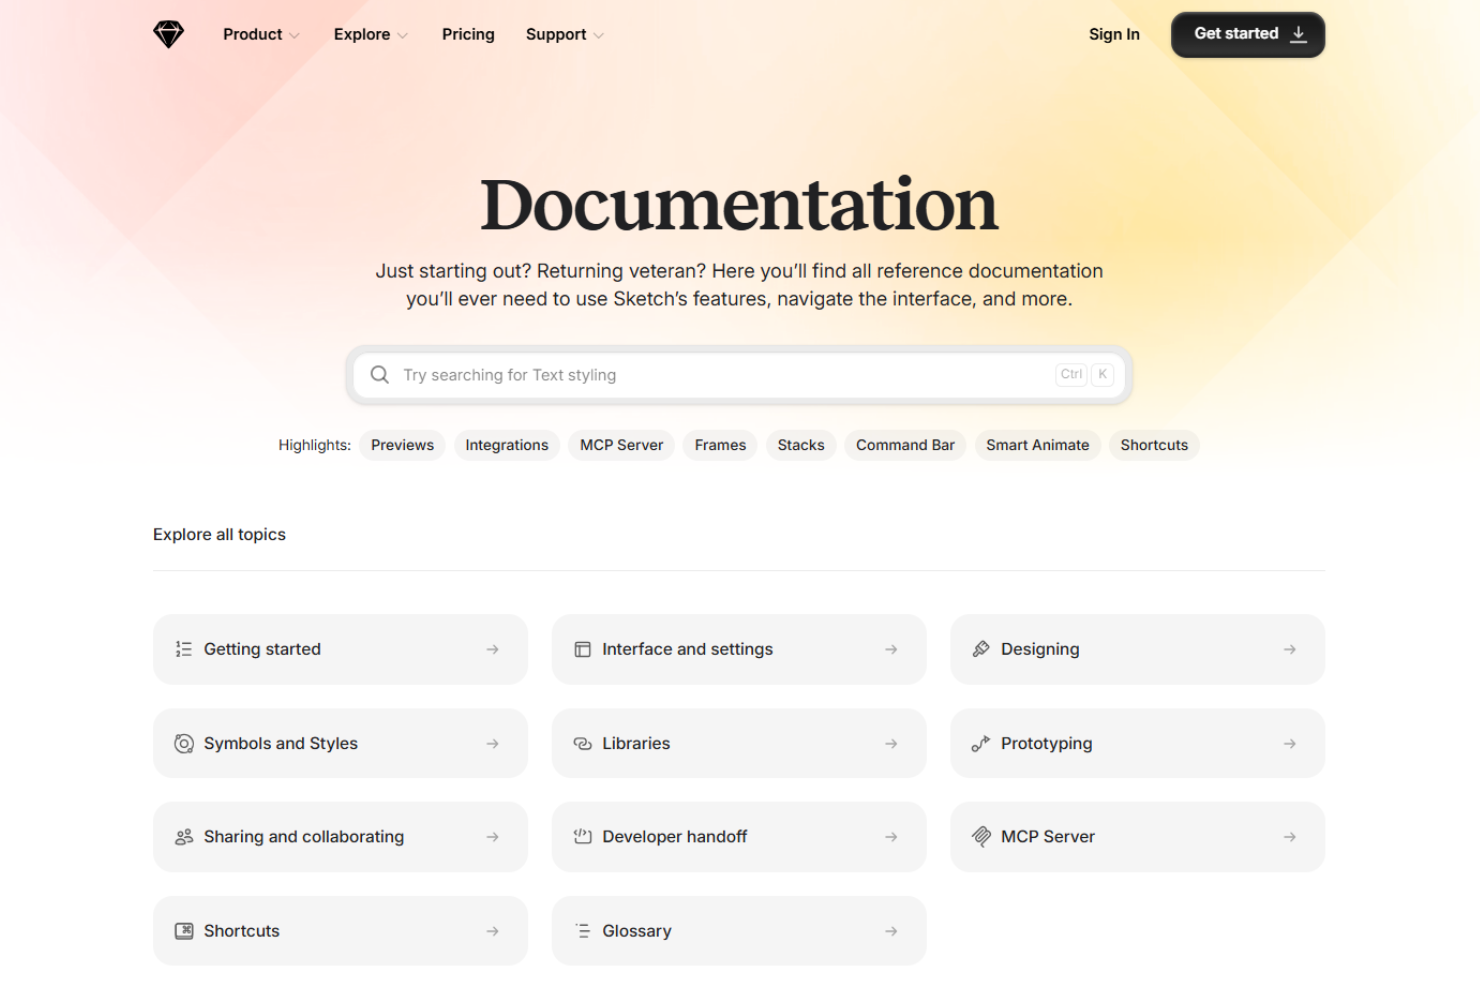Viewport: 1480px width, 987px height.
Task: Click the Prototyping icon
Action: 981,743
